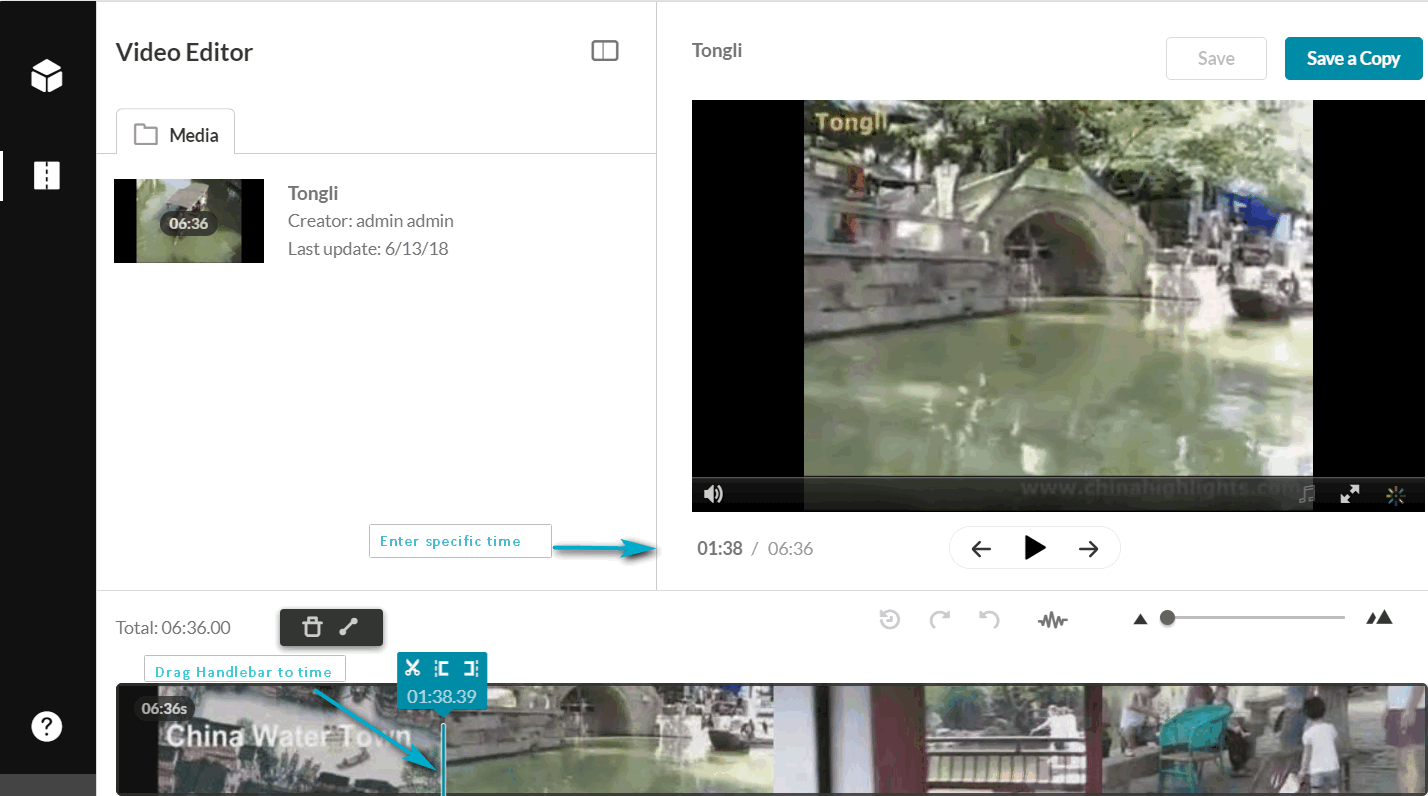Set the in point at the playhead
Screen dimensions: 1428x796
point(441,668)
